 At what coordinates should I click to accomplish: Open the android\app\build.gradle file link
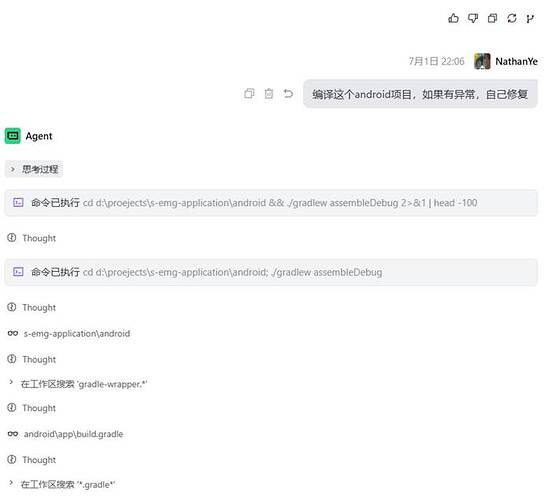point(73,434)
